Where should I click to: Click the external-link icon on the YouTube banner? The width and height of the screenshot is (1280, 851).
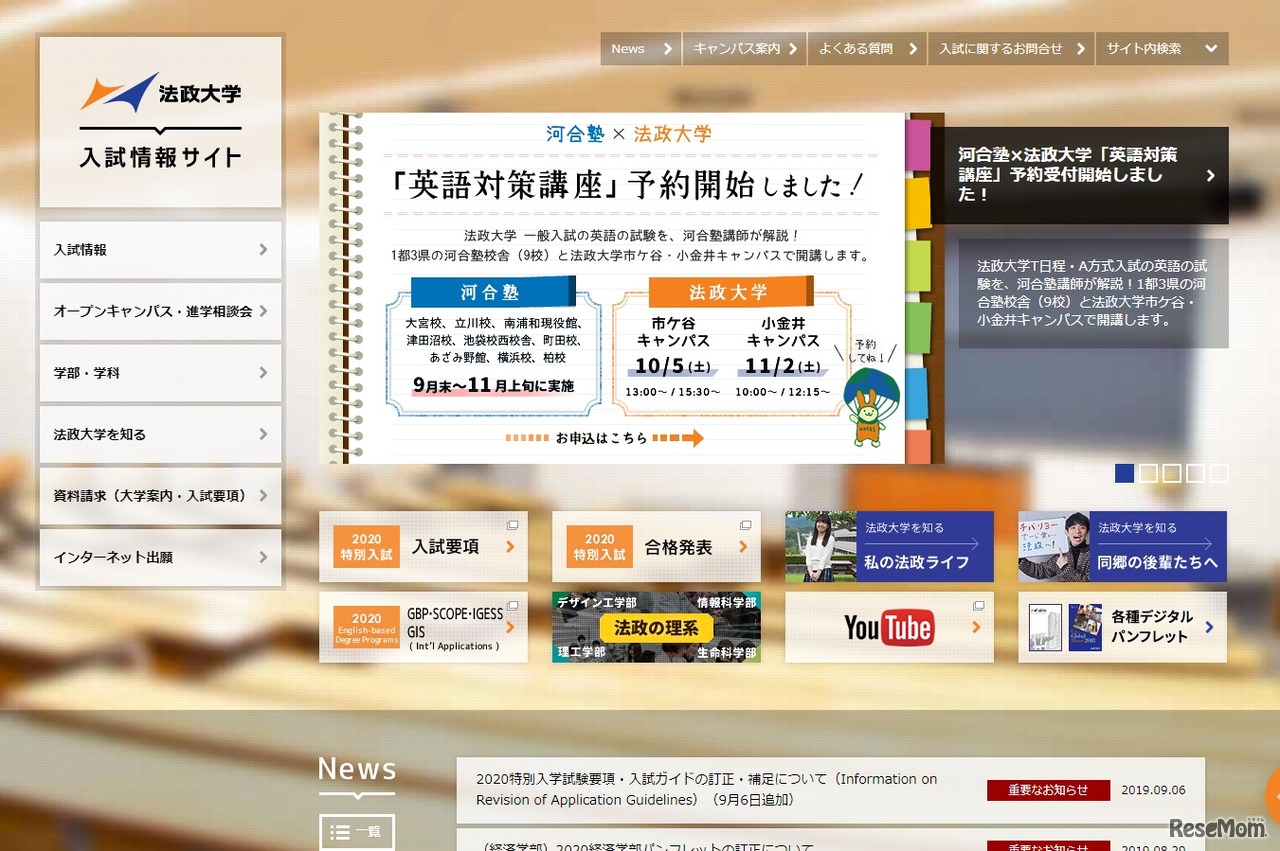(978, 604)
